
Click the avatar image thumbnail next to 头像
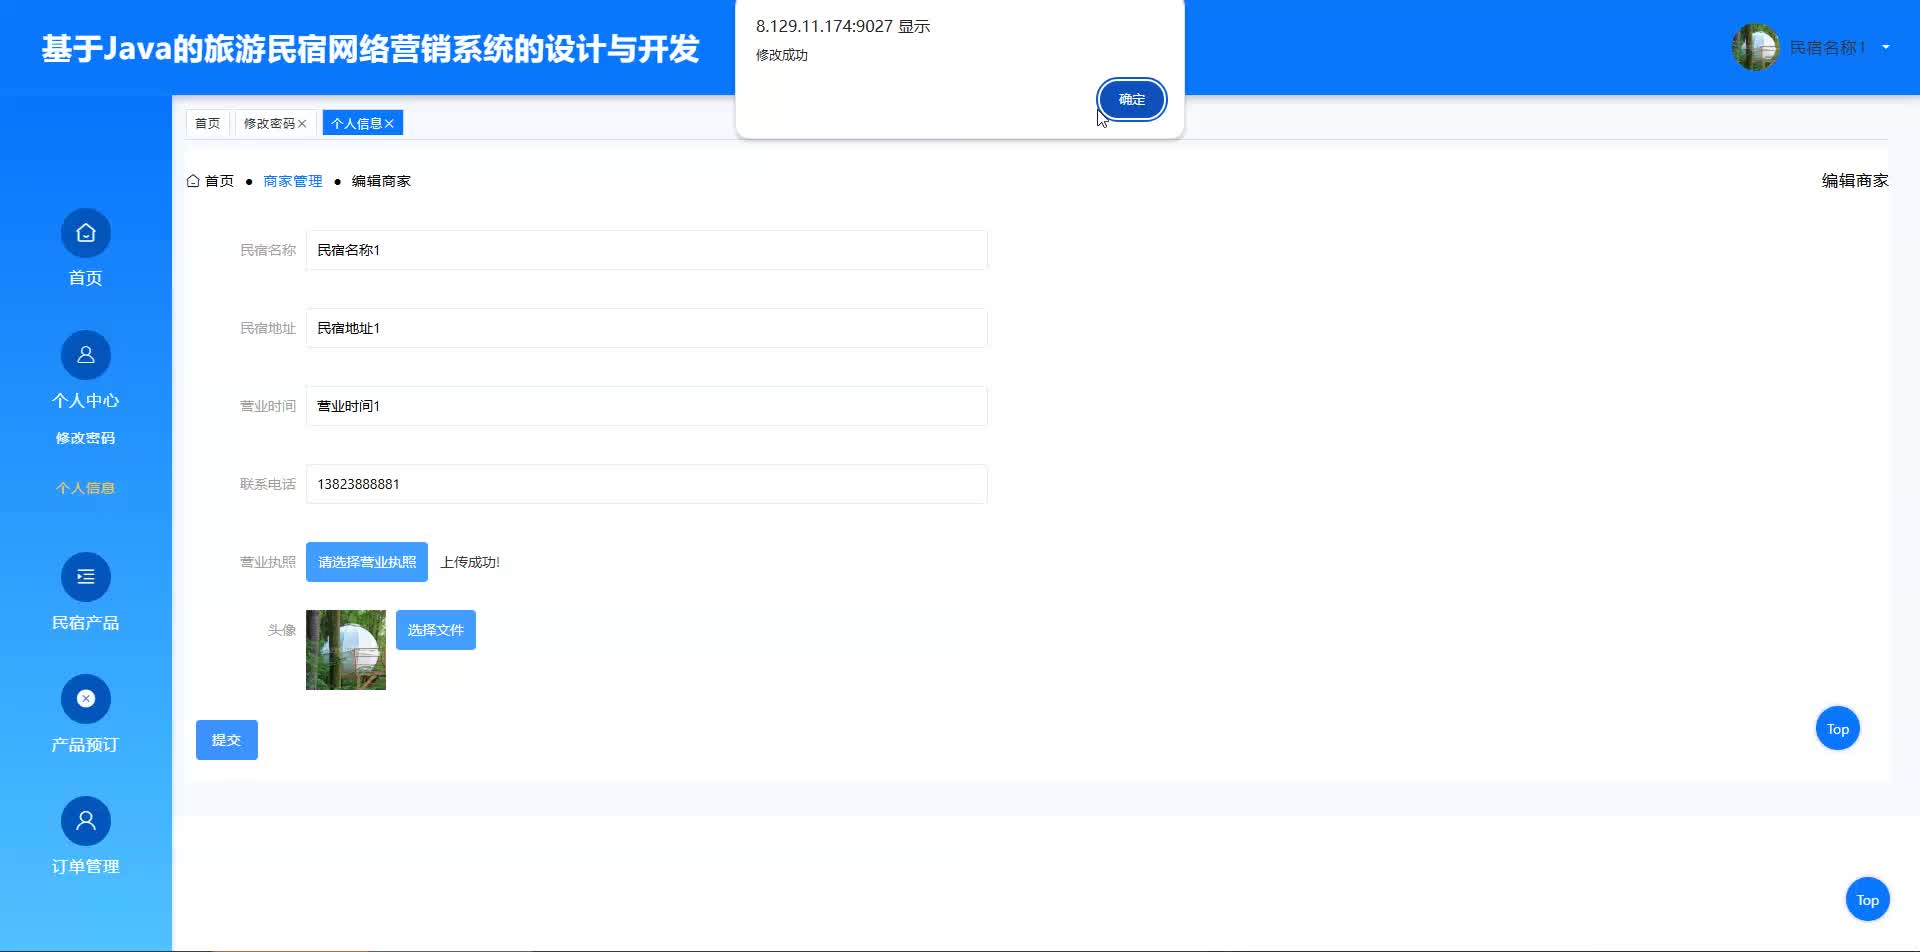345,650
